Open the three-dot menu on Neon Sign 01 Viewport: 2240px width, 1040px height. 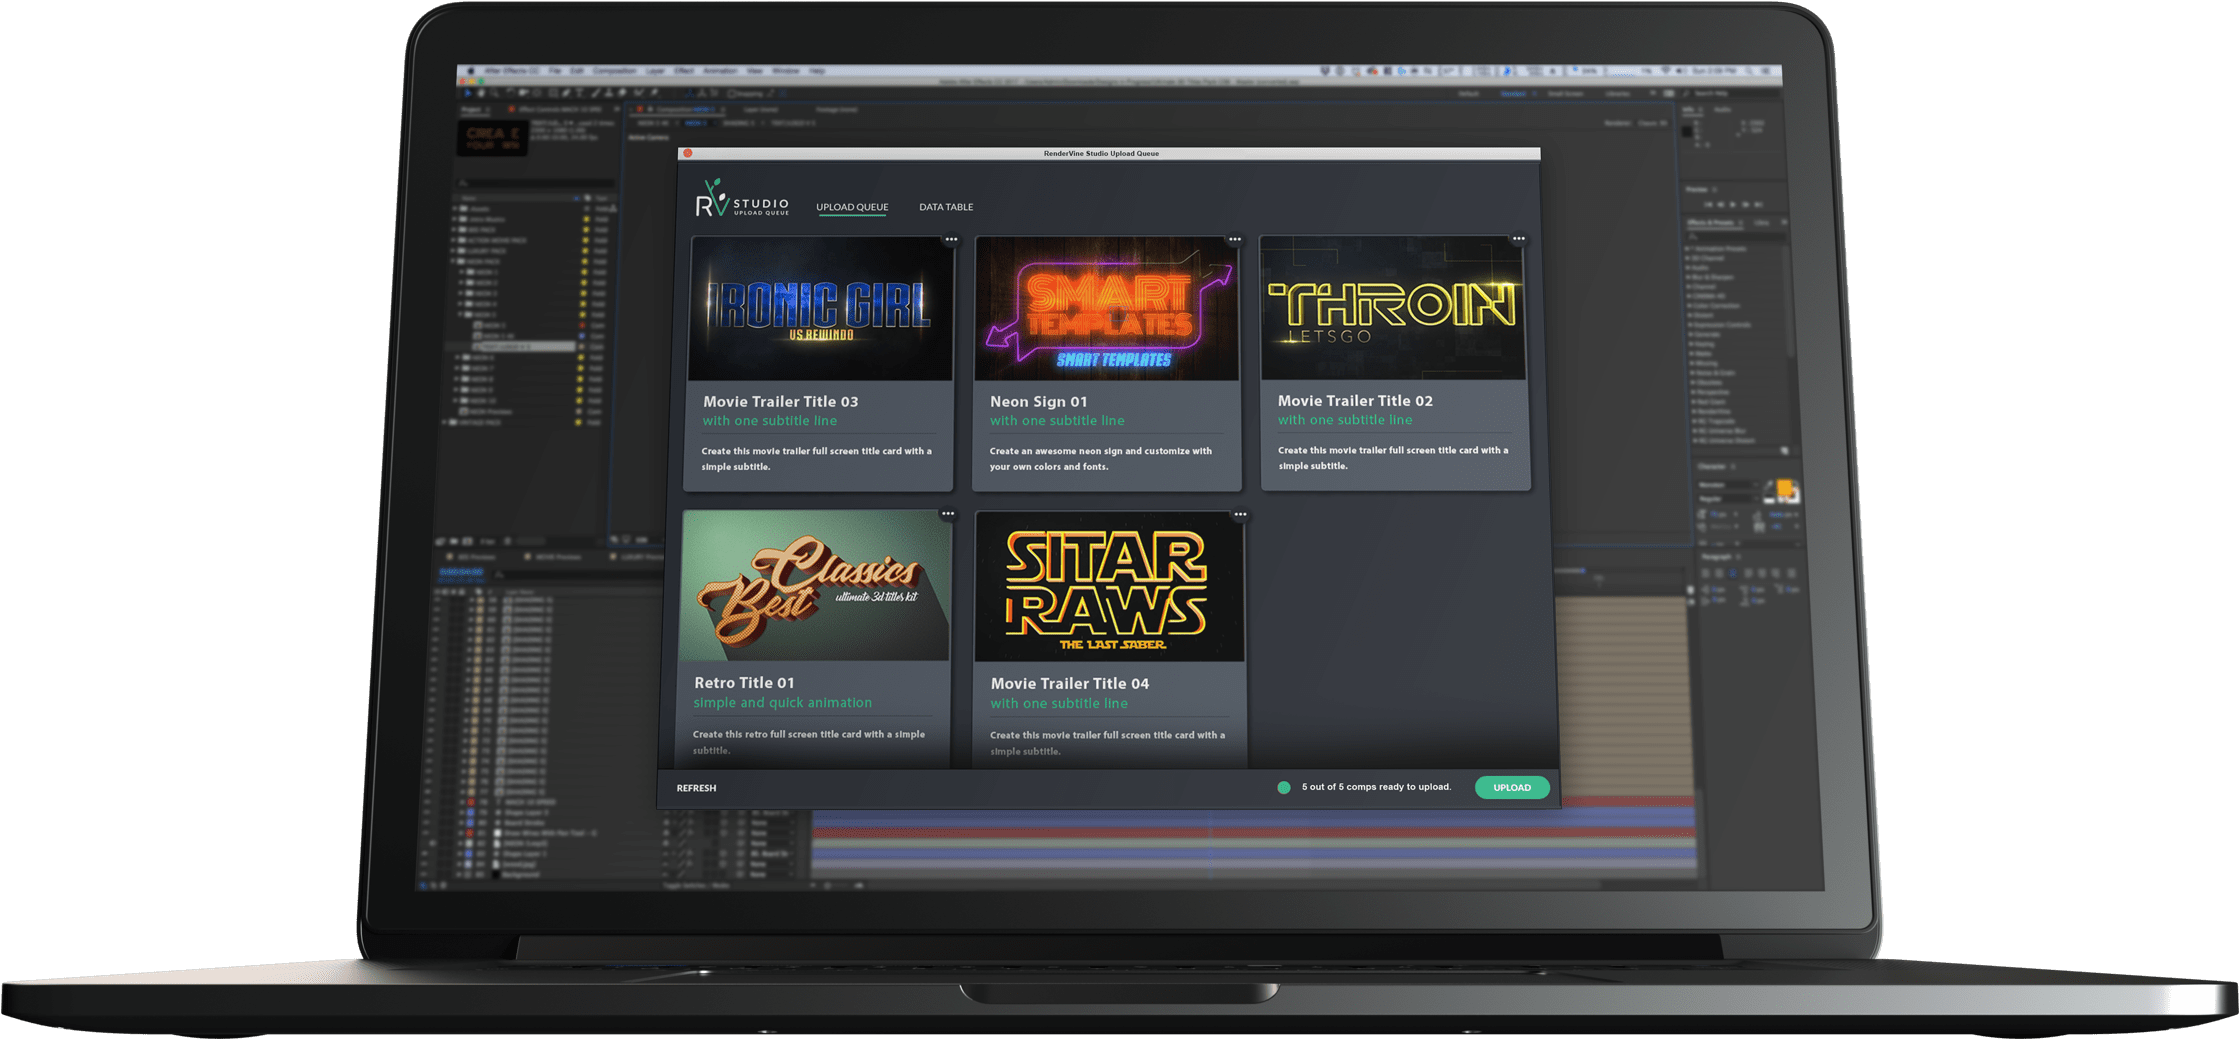click(1235, 240)
